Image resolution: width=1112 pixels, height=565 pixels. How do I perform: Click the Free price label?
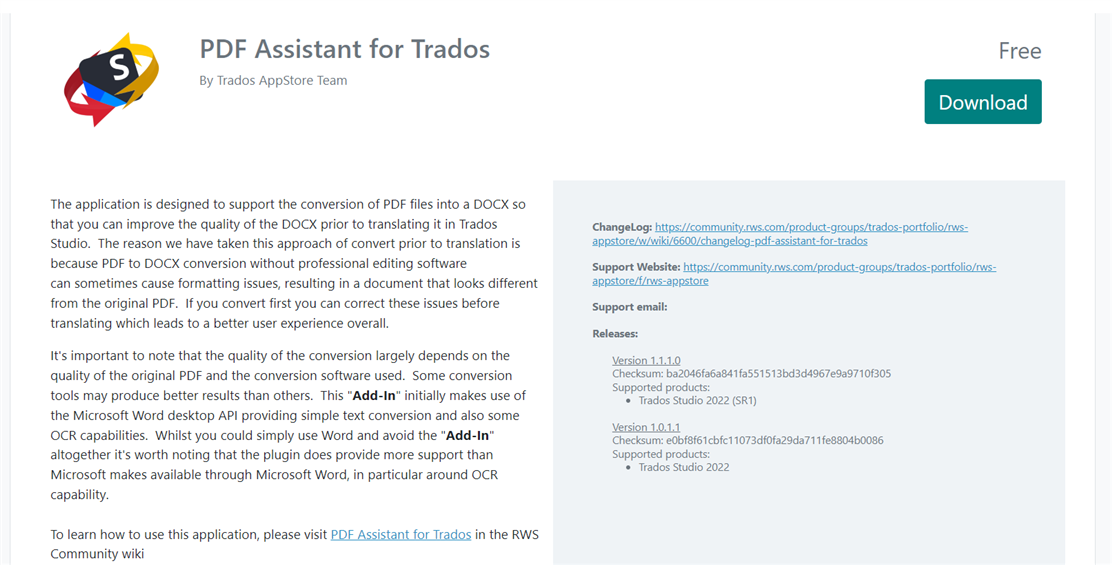(x=1019, y=51)
